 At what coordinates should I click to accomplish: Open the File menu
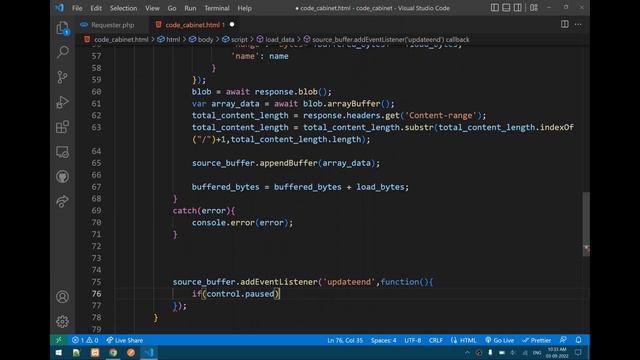[x=77, y=8]
